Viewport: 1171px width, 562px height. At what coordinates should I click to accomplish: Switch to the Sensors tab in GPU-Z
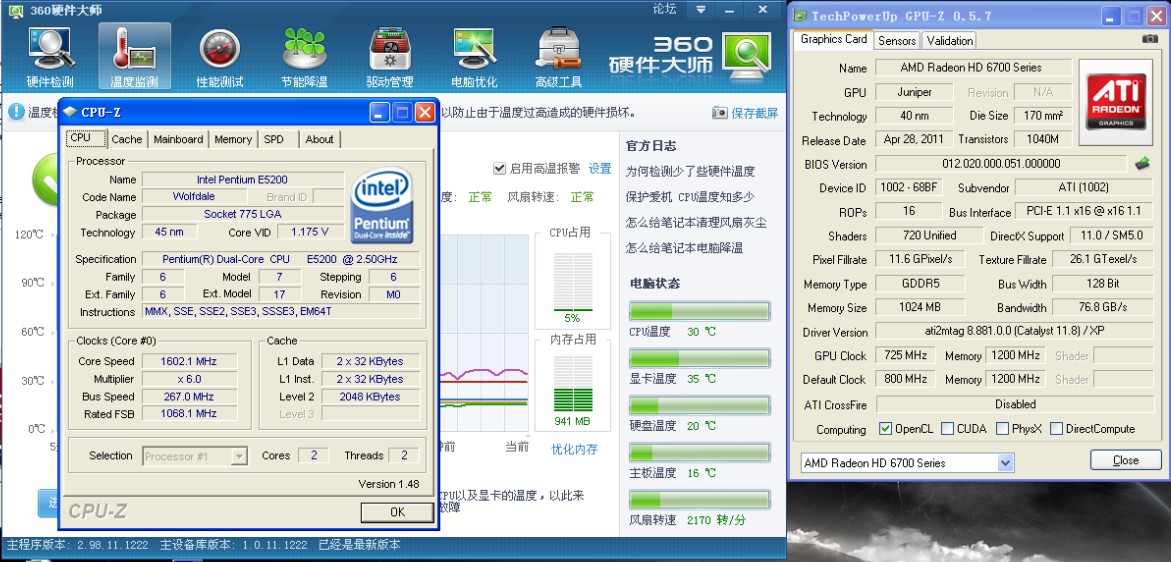tap(897, 41)
